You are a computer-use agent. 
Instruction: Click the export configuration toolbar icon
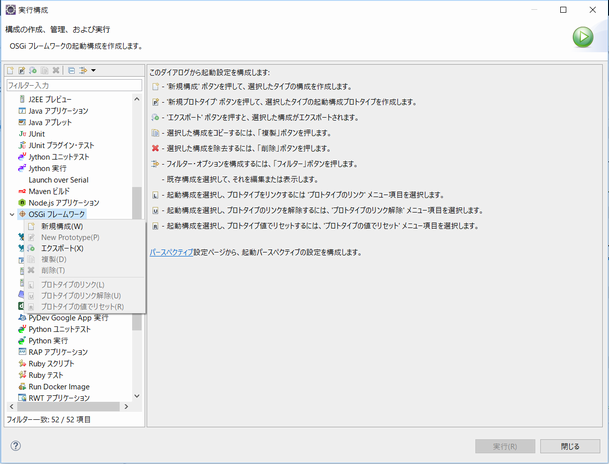pos(33,70)
